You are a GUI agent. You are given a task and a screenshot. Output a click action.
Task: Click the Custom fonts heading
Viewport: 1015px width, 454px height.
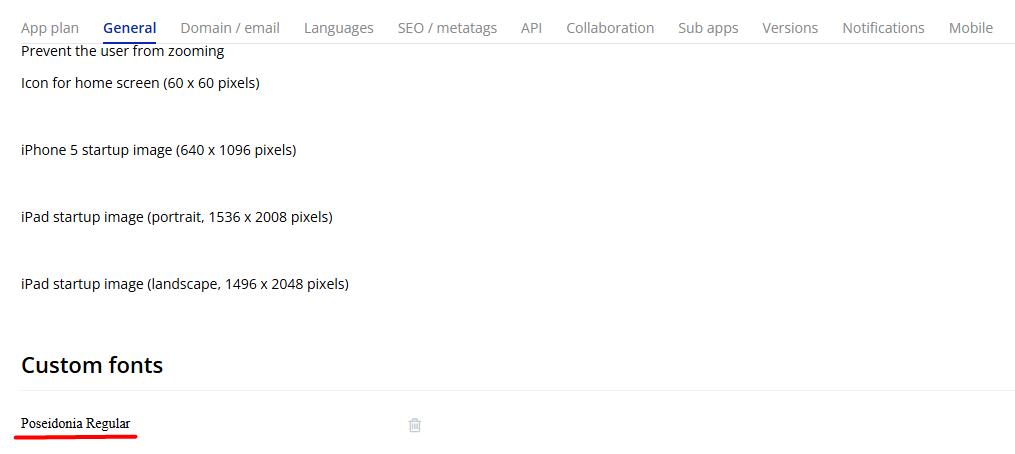click(x=92, y=365)
